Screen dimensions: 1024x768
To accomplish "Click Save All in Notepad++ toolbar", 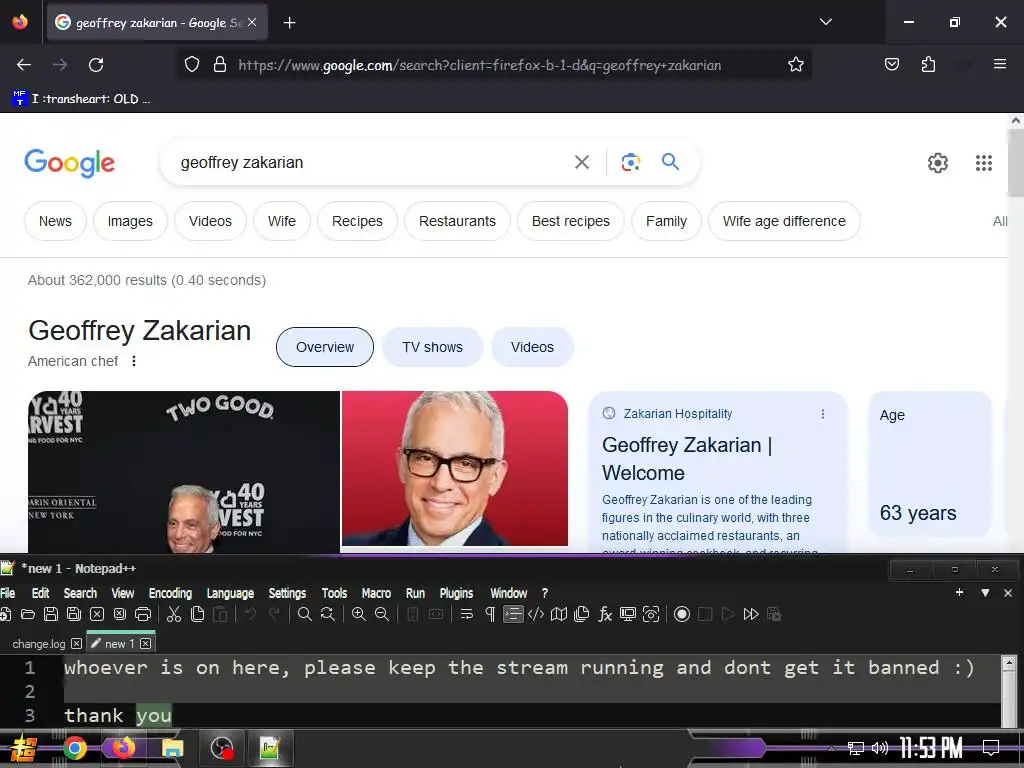I will [x=74, y=614].
